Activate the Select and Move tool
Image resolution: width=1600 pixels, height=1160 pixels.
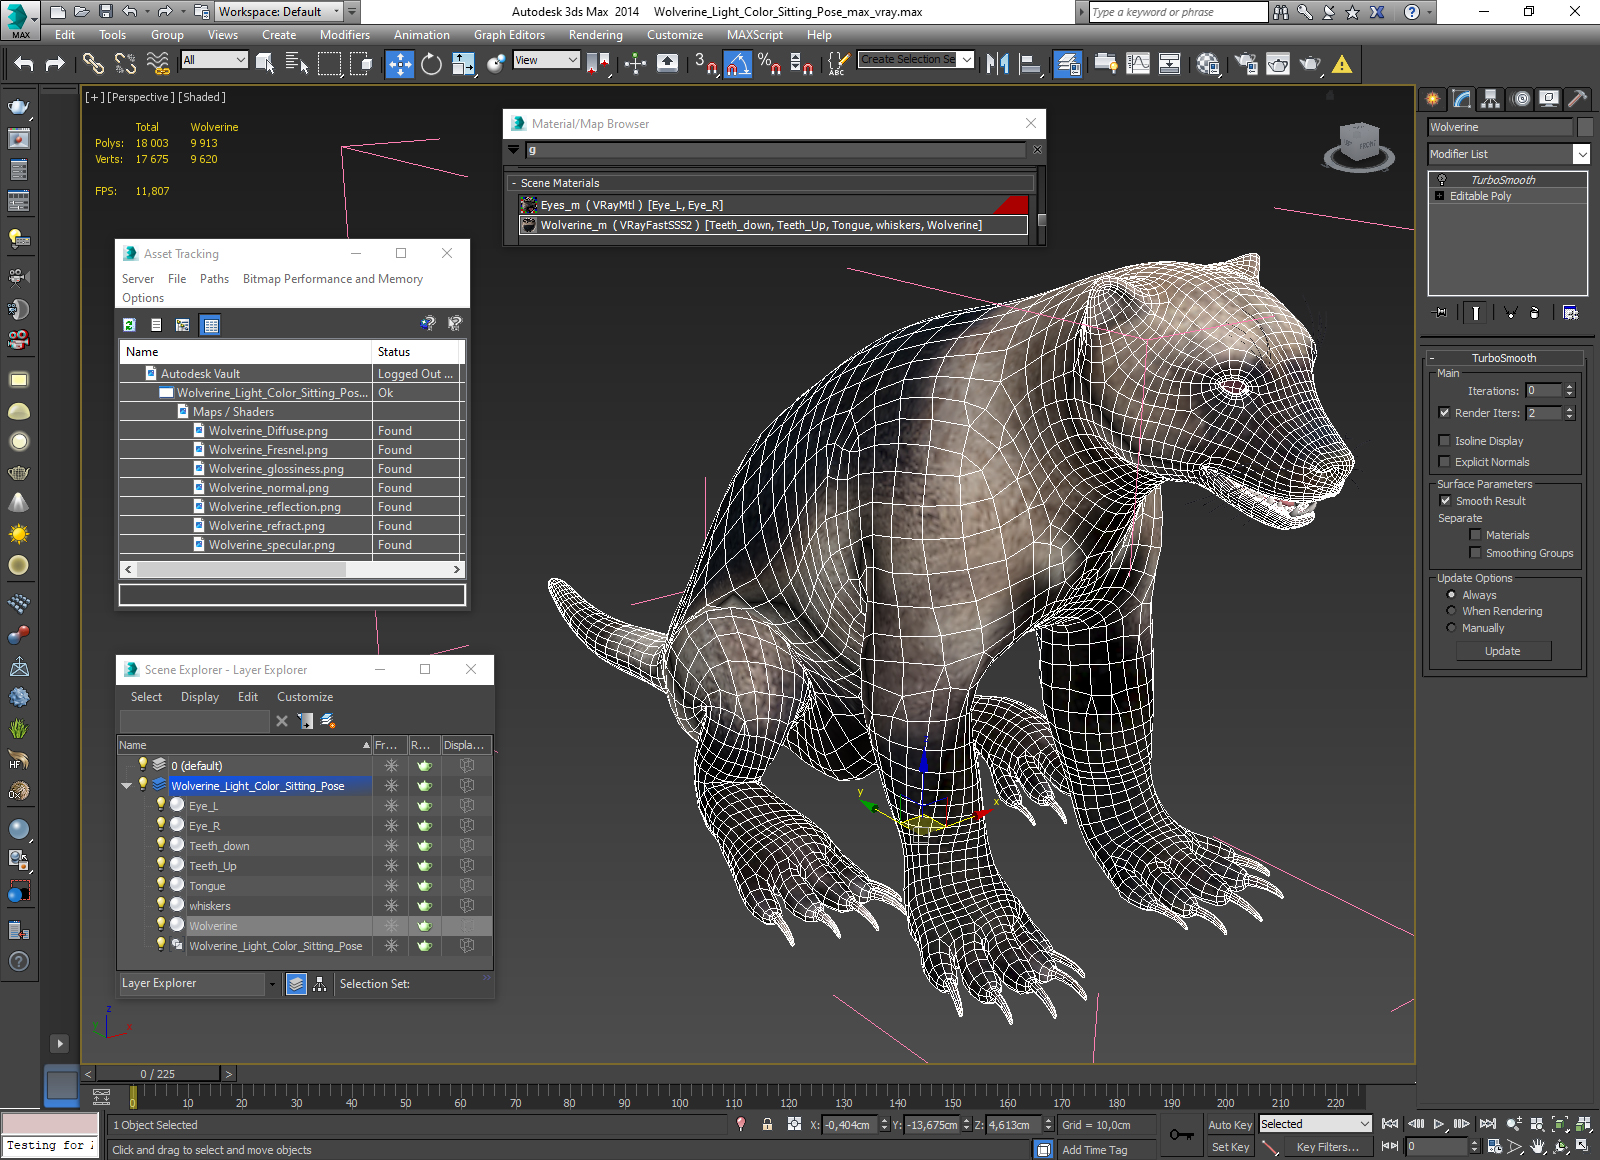click(399, 64)
